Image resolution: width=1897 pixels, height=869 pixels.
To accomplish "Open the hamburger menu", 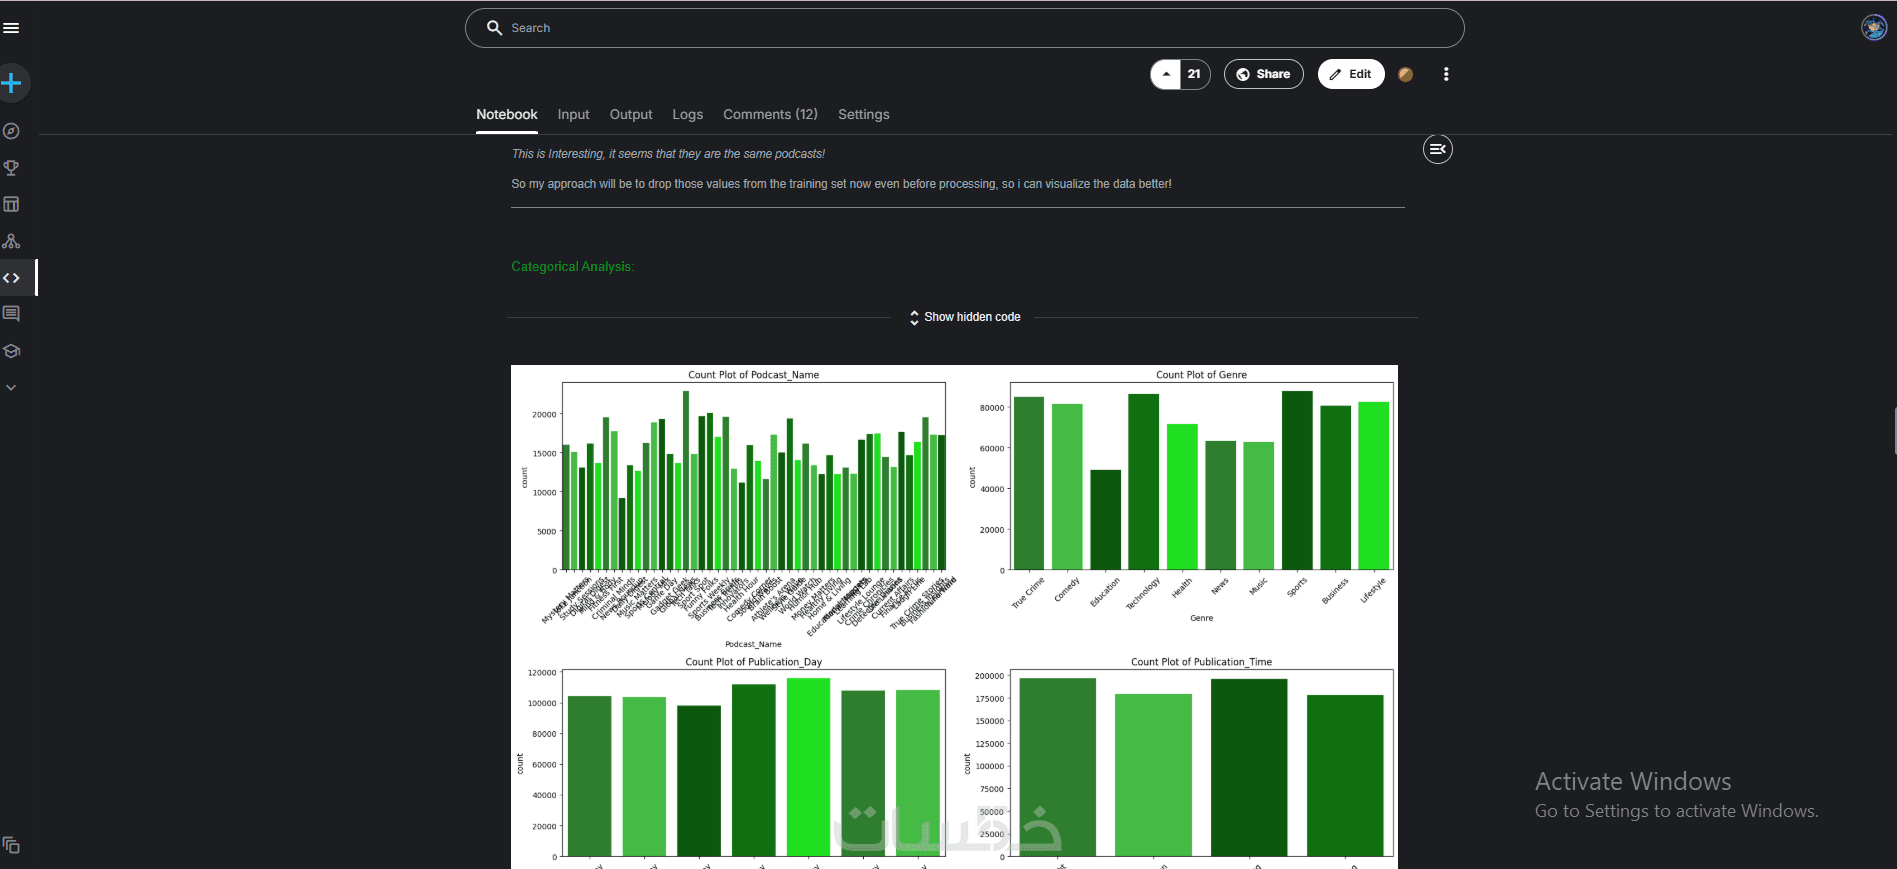I will (11, 28).
